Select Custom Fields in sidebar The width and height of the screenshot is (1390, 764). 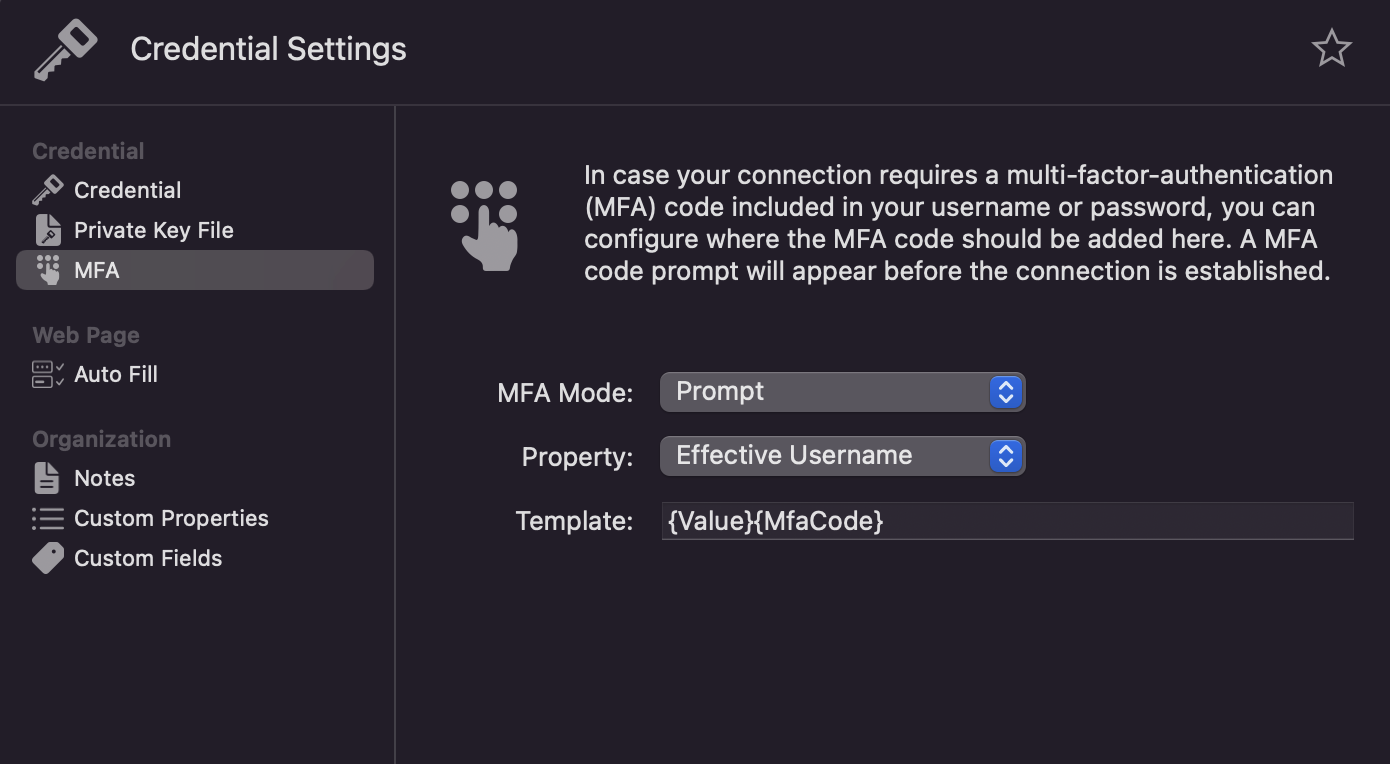tap(148, 558)
